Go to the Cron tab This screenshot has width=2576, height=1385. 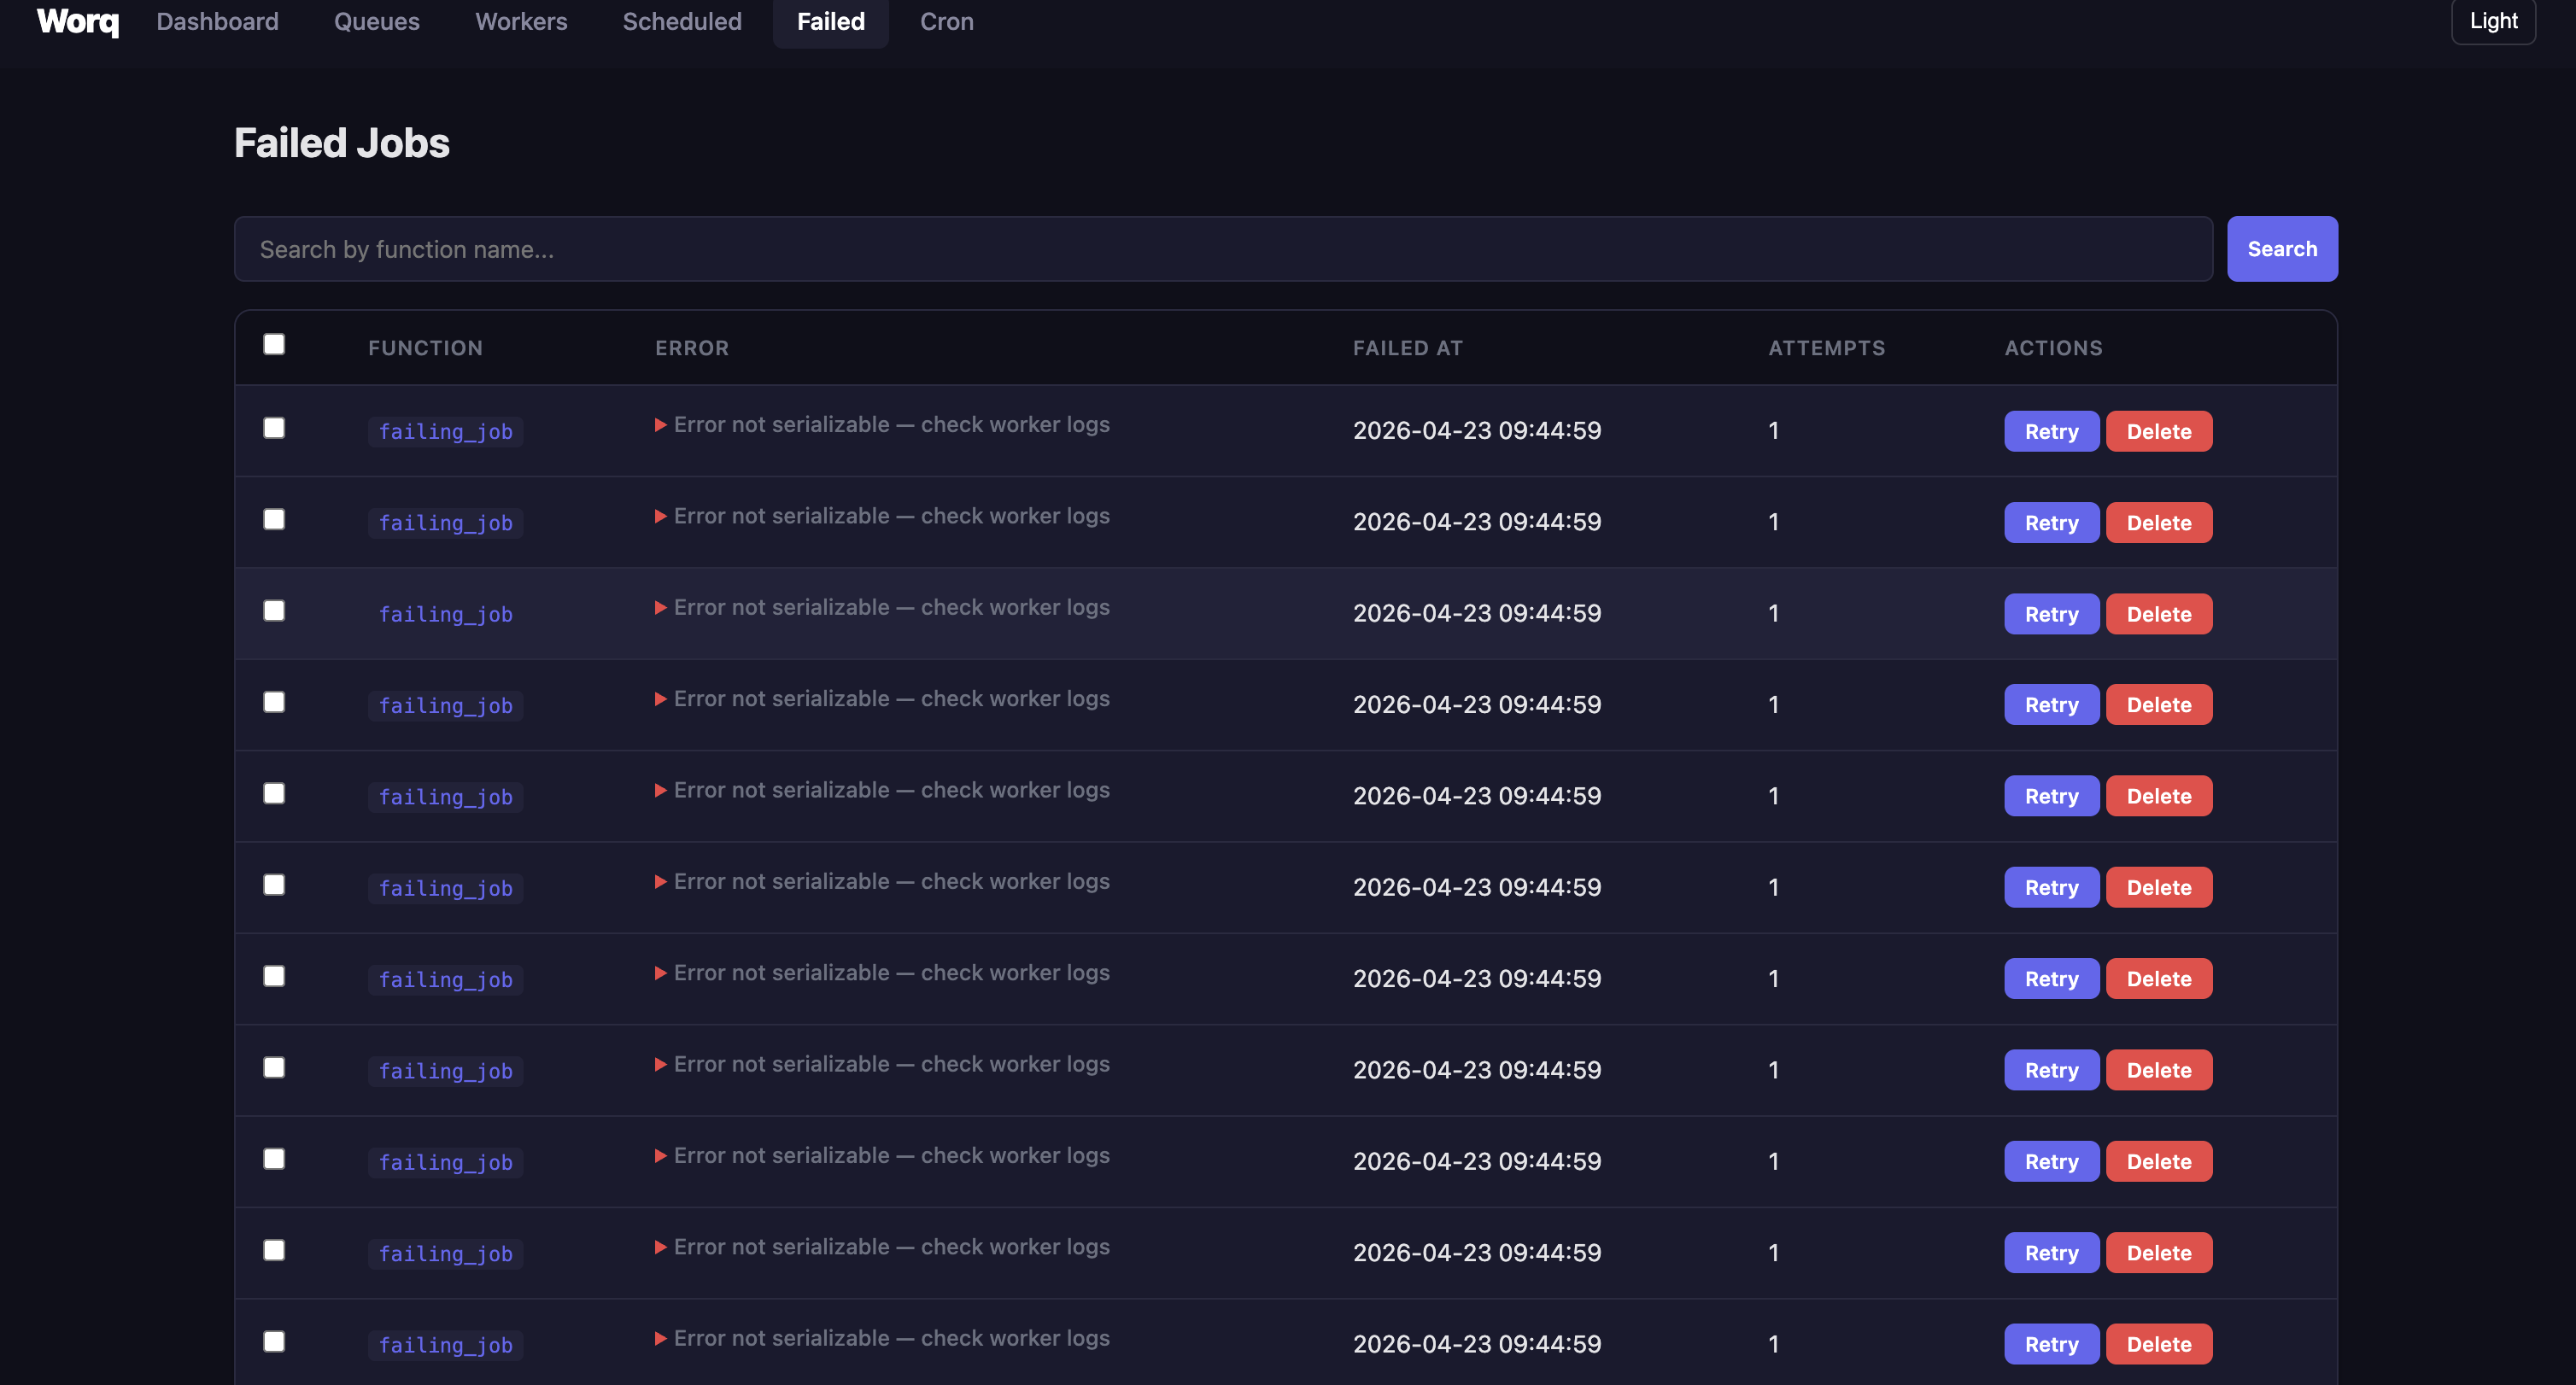[x=946, y=21]
